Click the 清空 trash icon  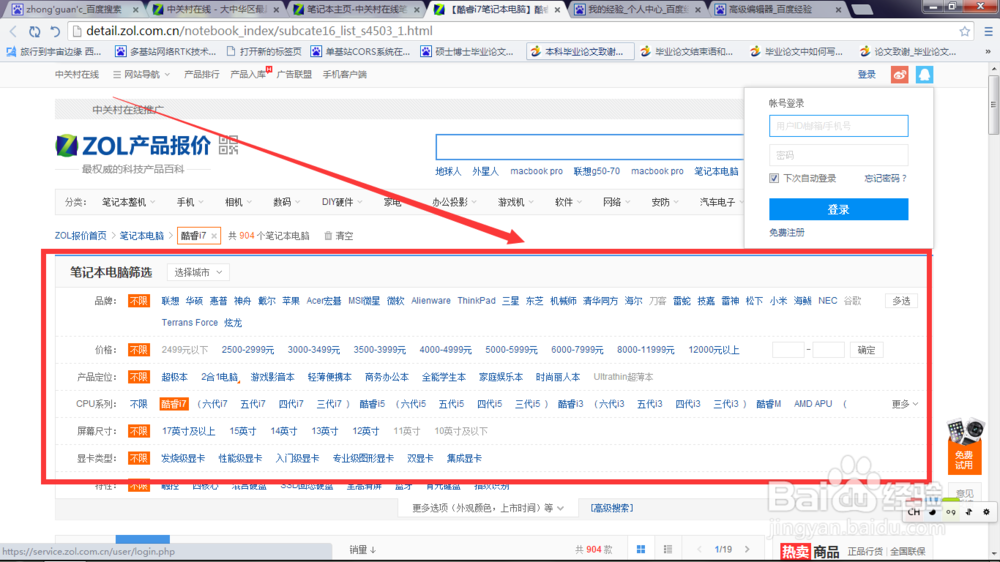tap(328, 236)
